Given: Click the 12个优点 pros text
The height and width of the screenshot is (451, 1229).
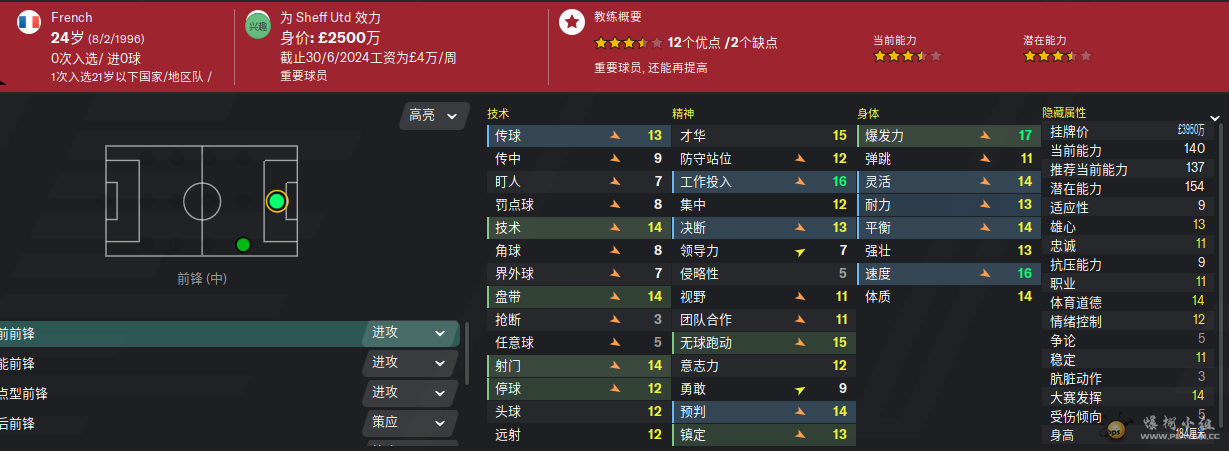Looking at the screenshot, I should (x=700, y=42).
